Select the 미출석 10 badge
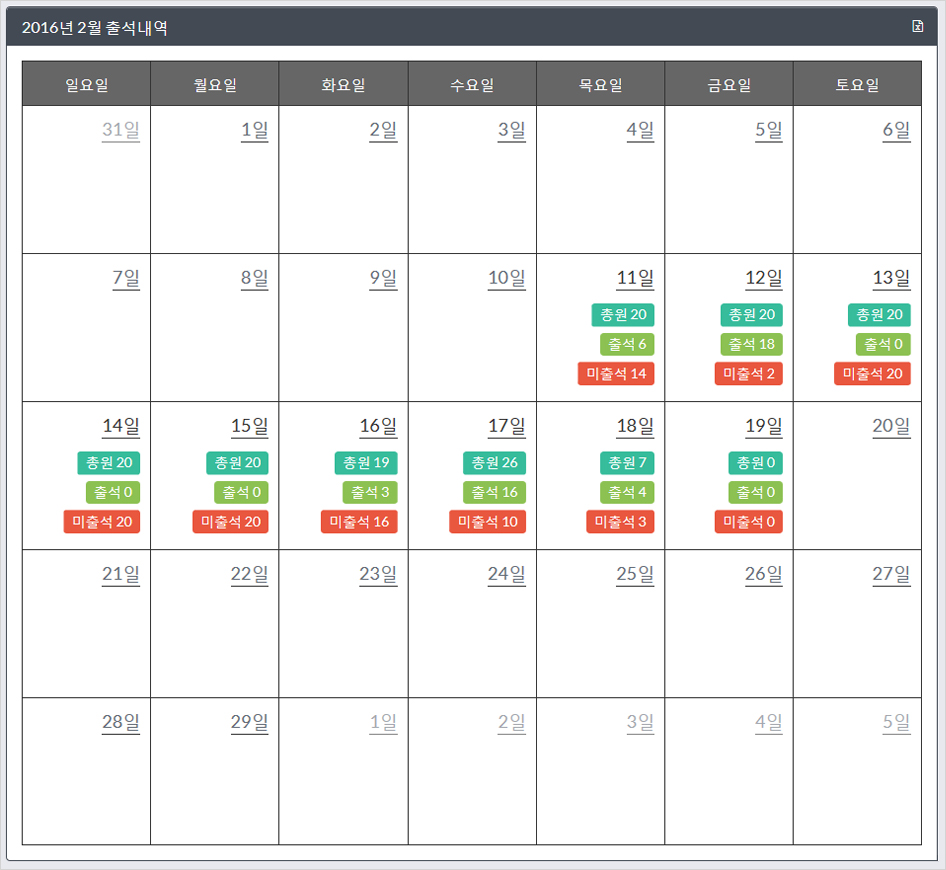 click(487, 522)
